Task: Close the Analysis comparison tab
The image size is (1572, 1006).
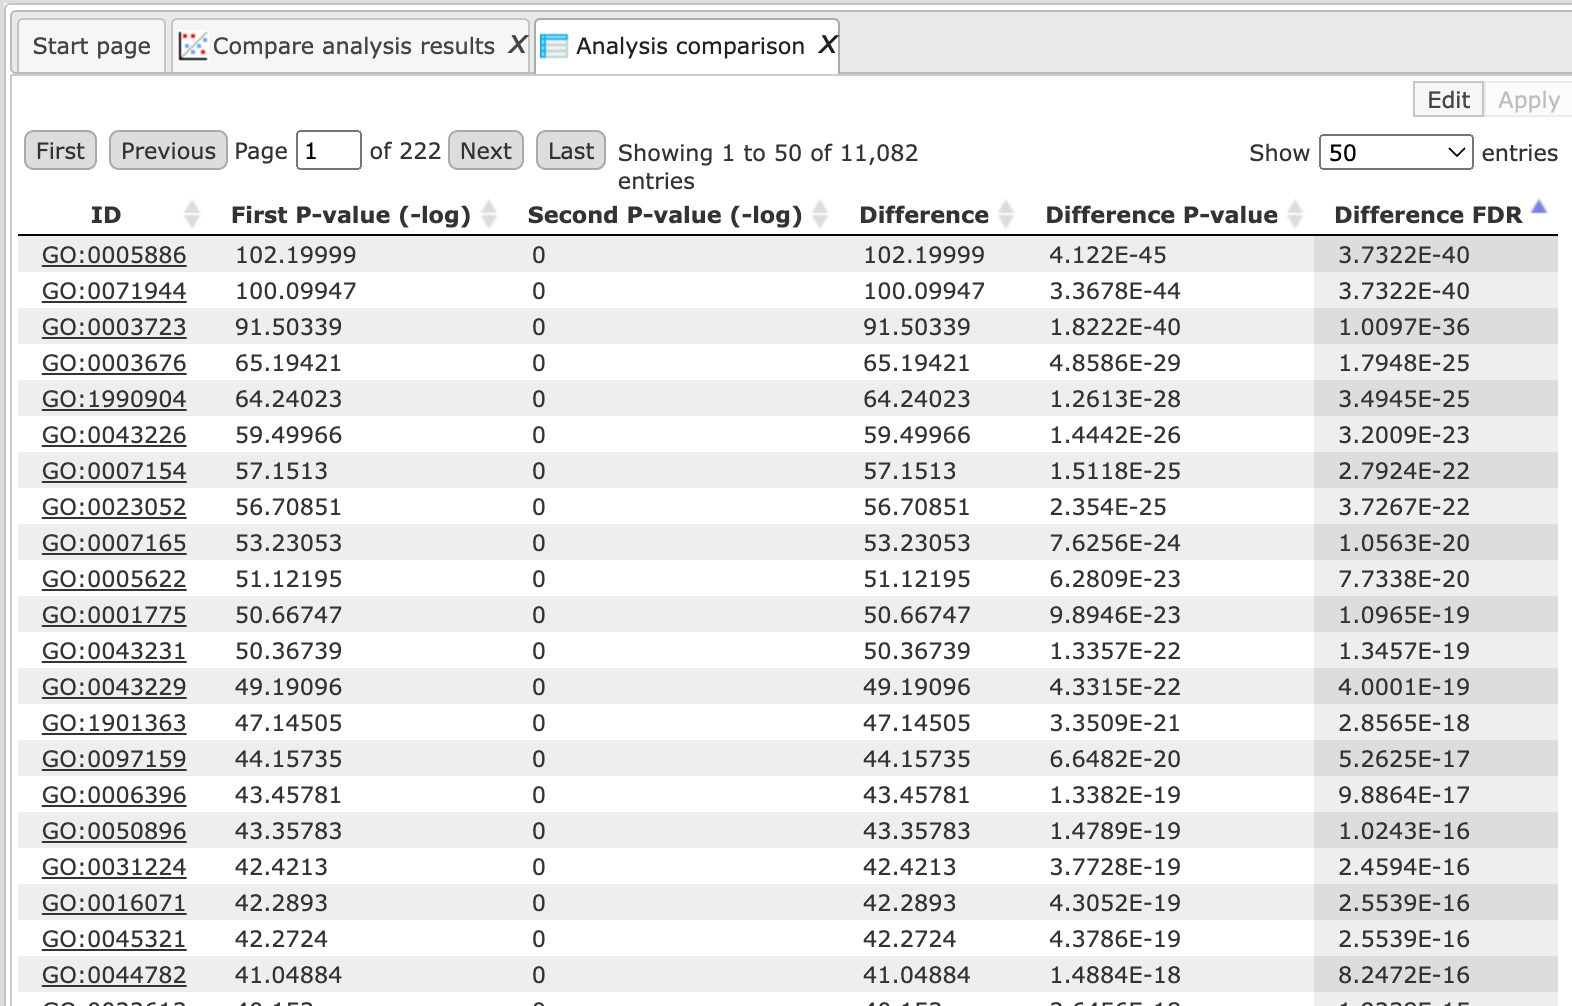Action: tap(827, 45)
